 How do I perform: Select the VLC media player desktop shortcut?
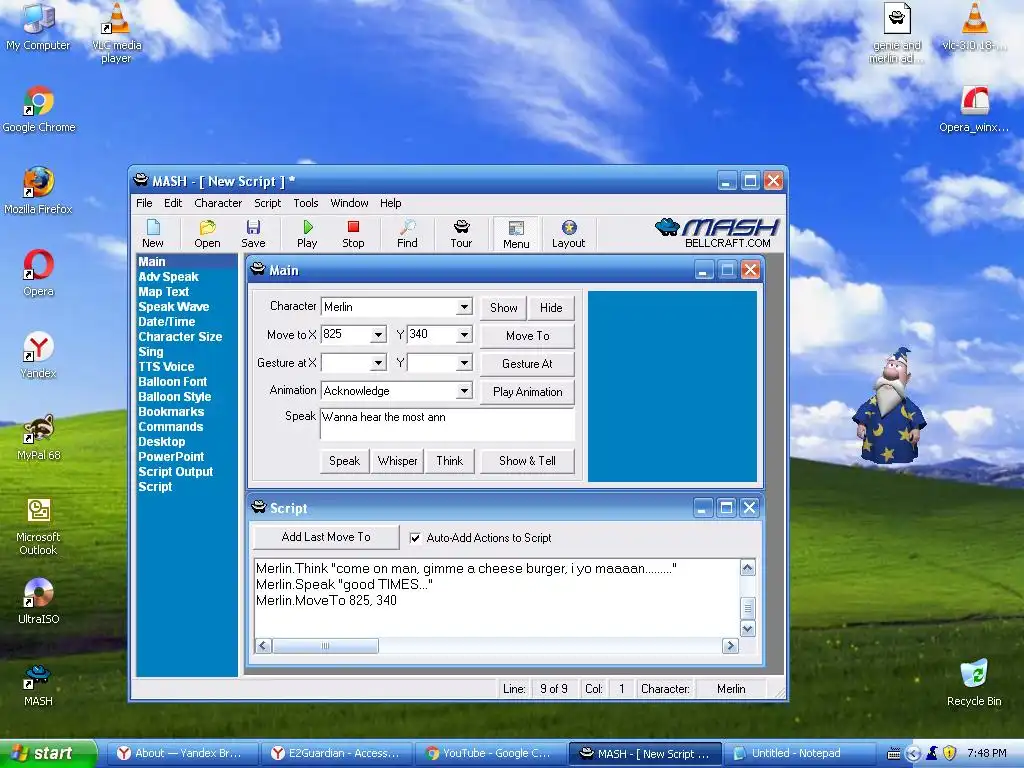[116, 33]
